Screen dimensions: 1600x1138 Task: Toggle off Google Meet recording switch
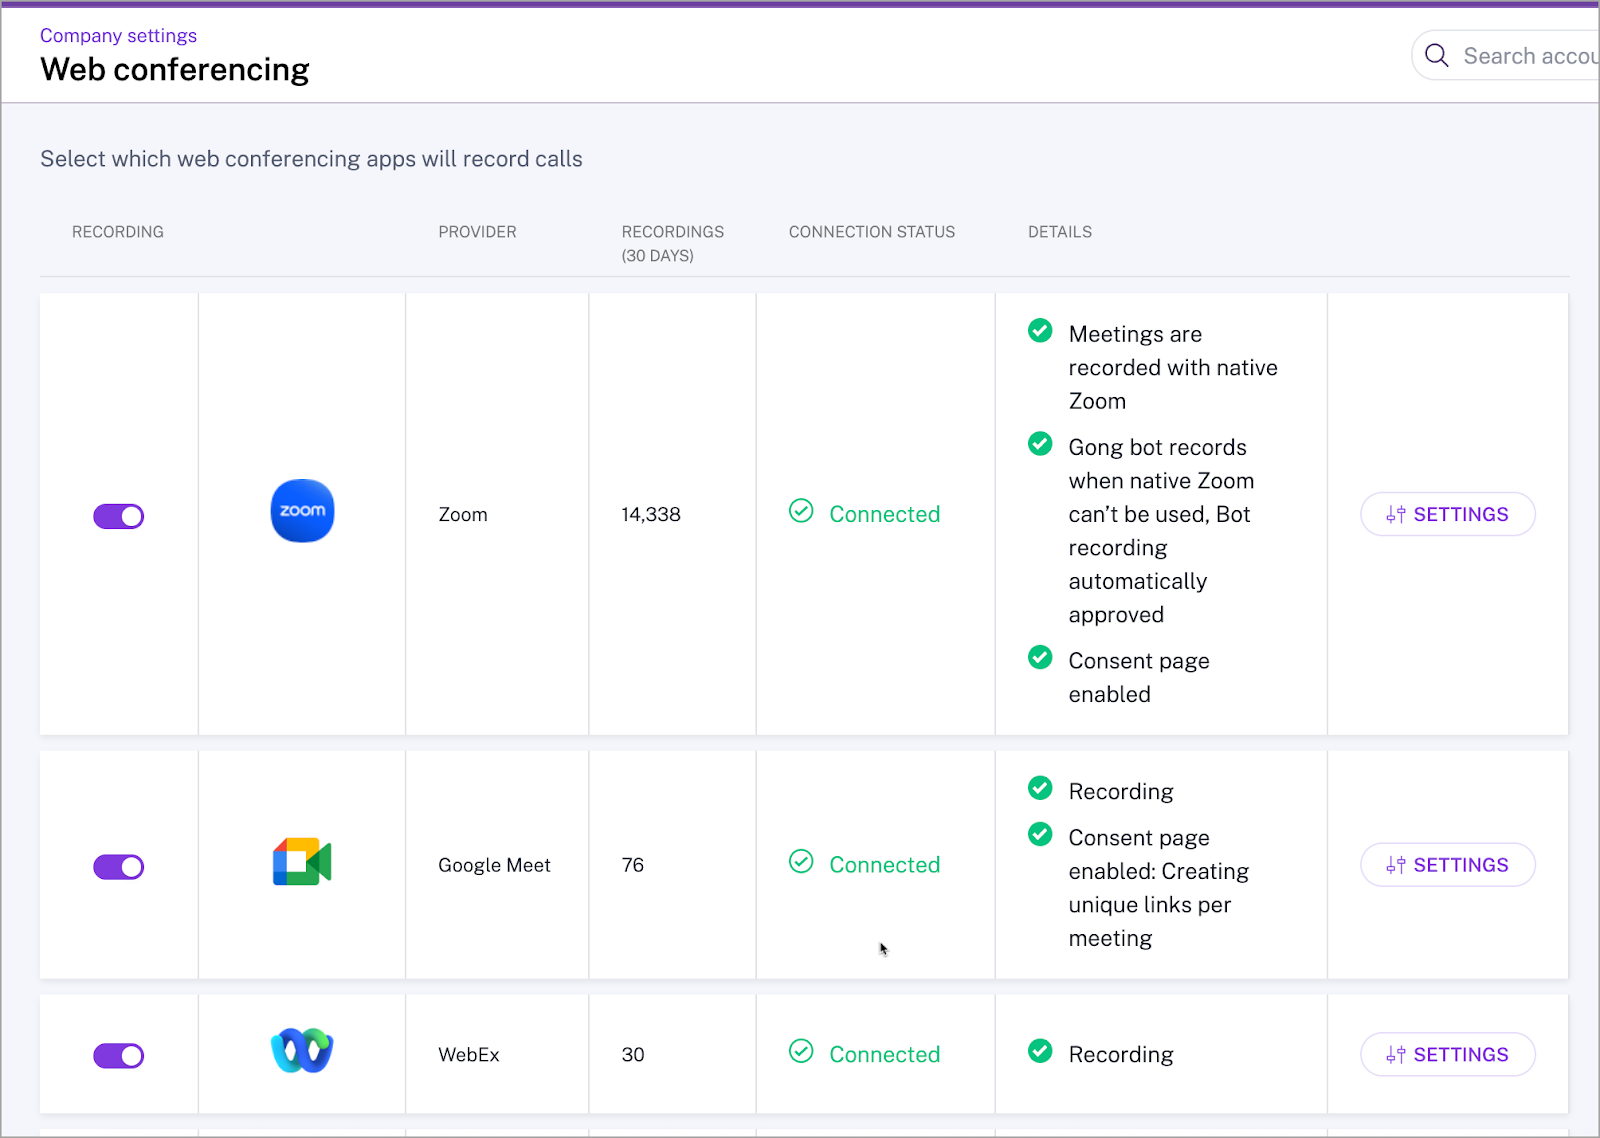(119, 867)
